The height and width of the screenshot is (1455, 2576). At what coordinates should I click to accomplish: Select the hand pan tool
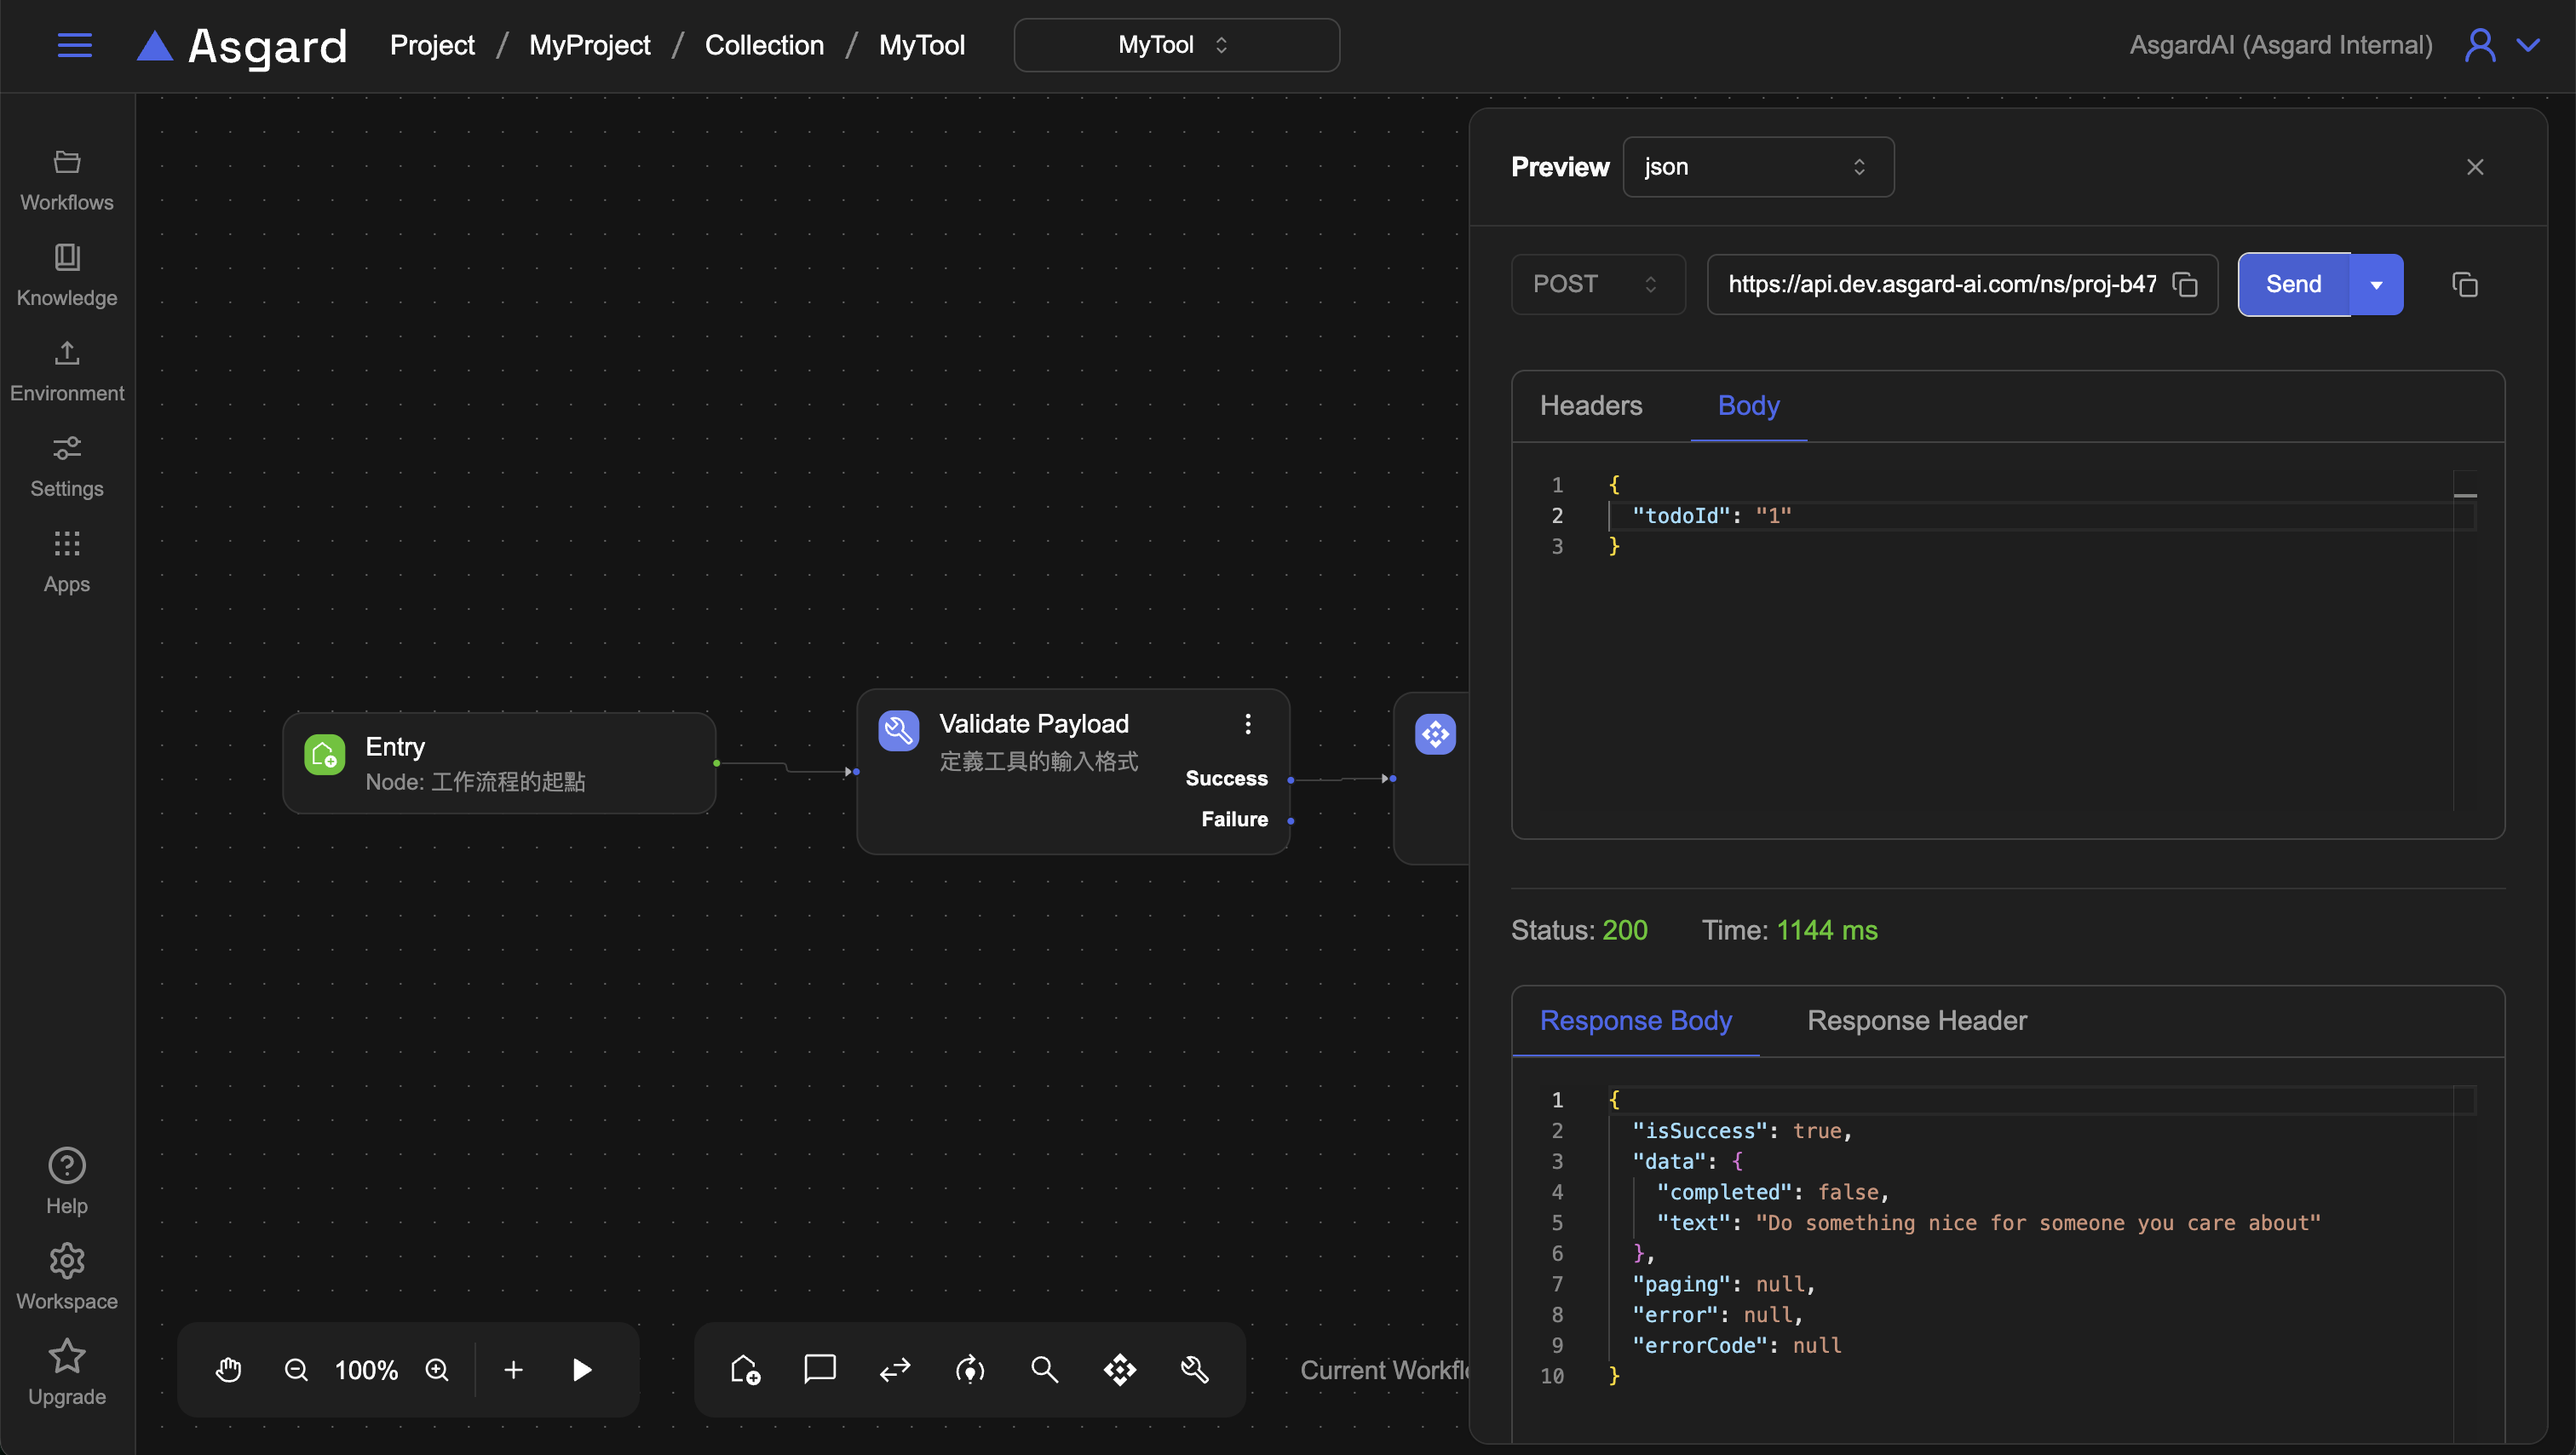229,1369
